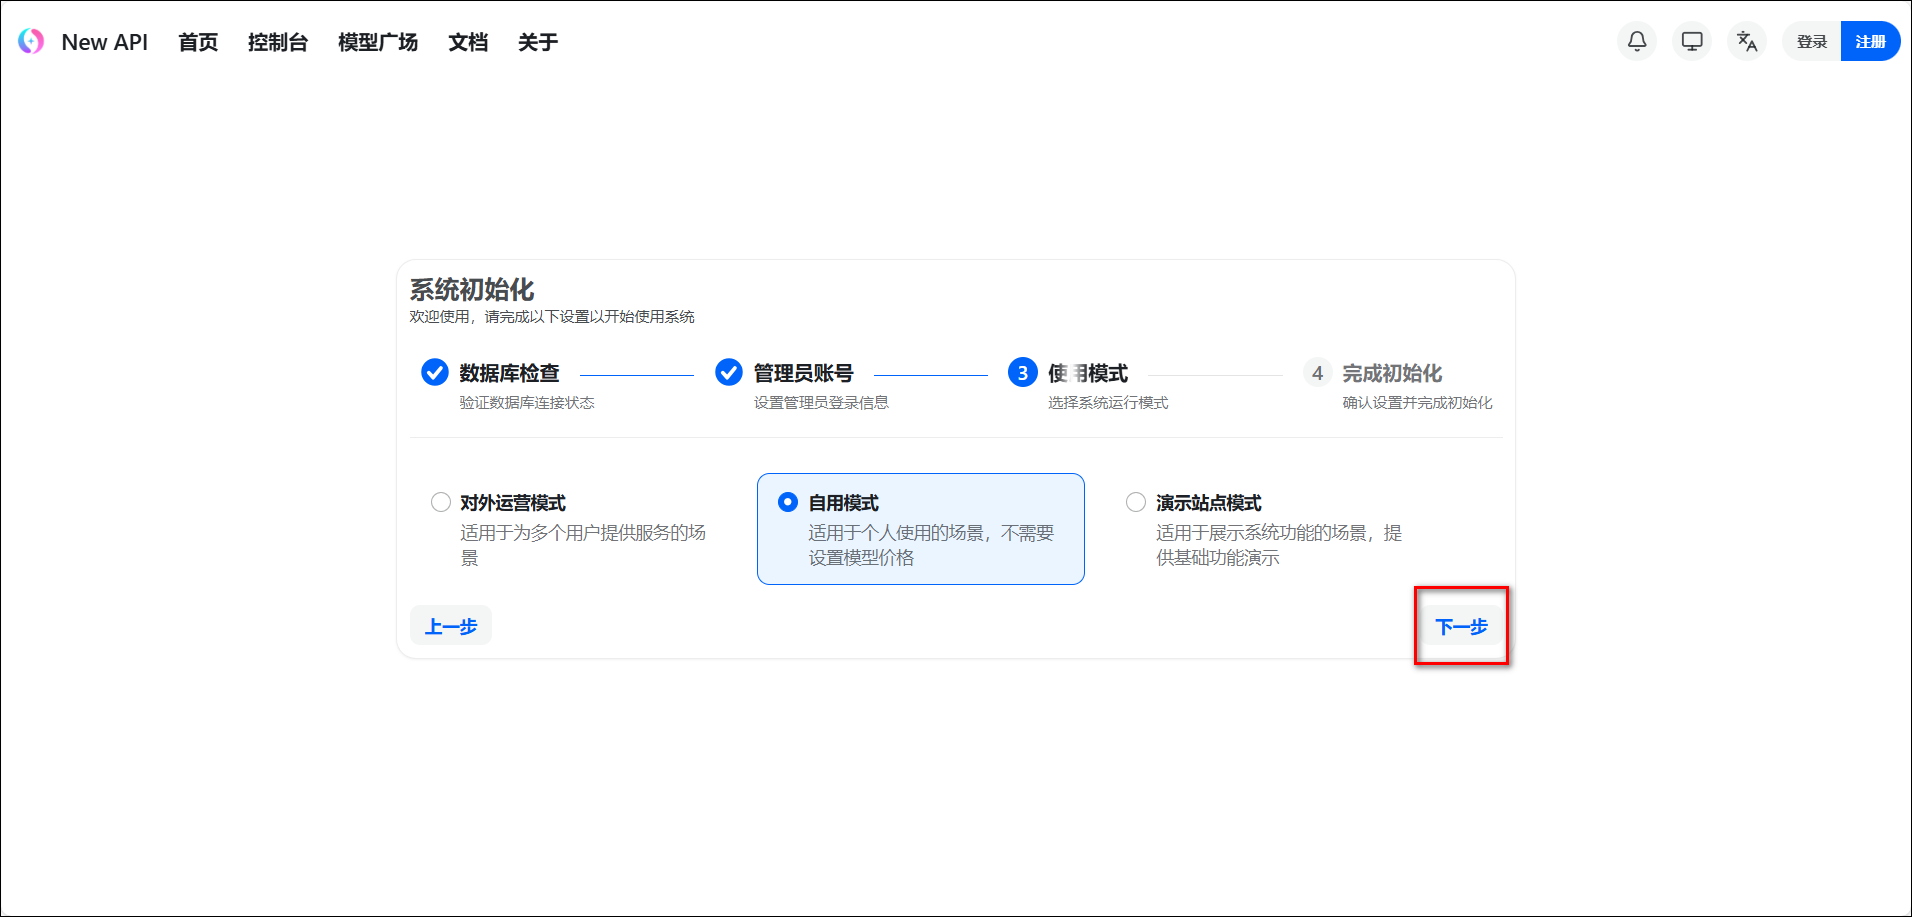Open 模型广场 from the top menu
Viewport: 1912px width, 917px height.
coord(378,42)
